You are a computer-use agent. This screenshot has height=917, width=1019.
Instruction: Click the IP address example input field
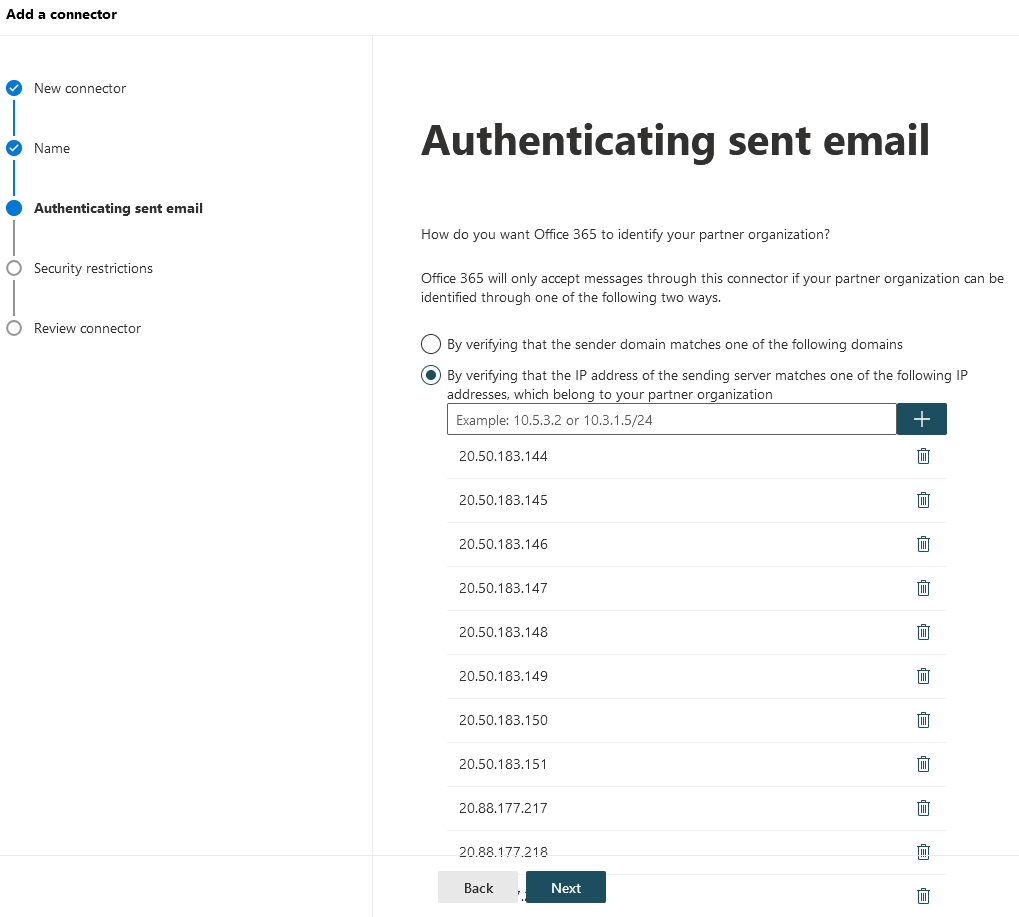[671, 419]
